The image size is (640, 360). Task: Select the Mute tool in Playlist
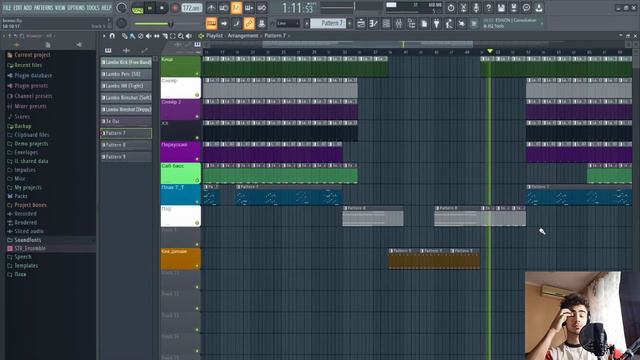pyautogui.click(x=149, y=36)
